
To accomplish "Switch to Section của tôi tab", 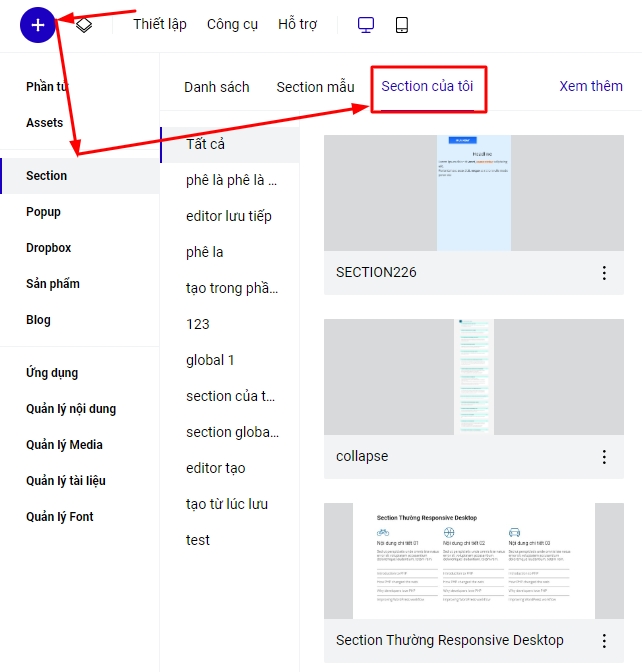I will 428,87.
